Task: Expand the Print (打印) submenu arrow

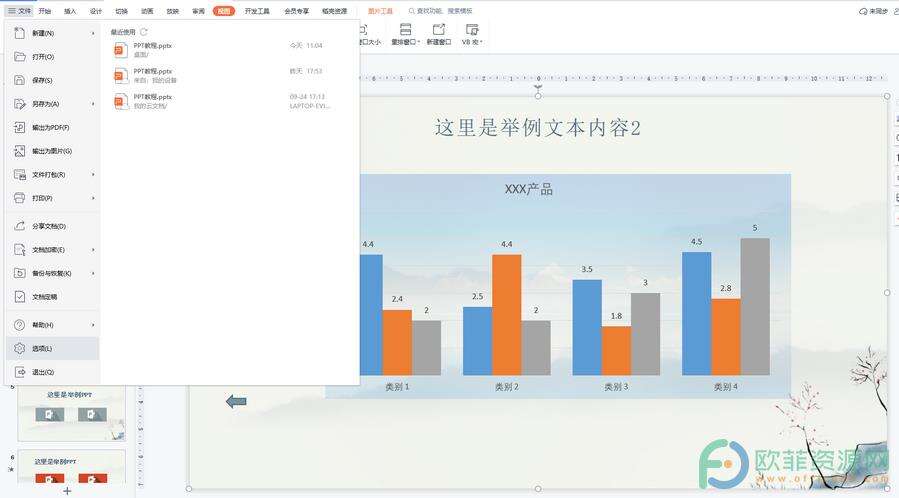Action: (x=93, y=198)
